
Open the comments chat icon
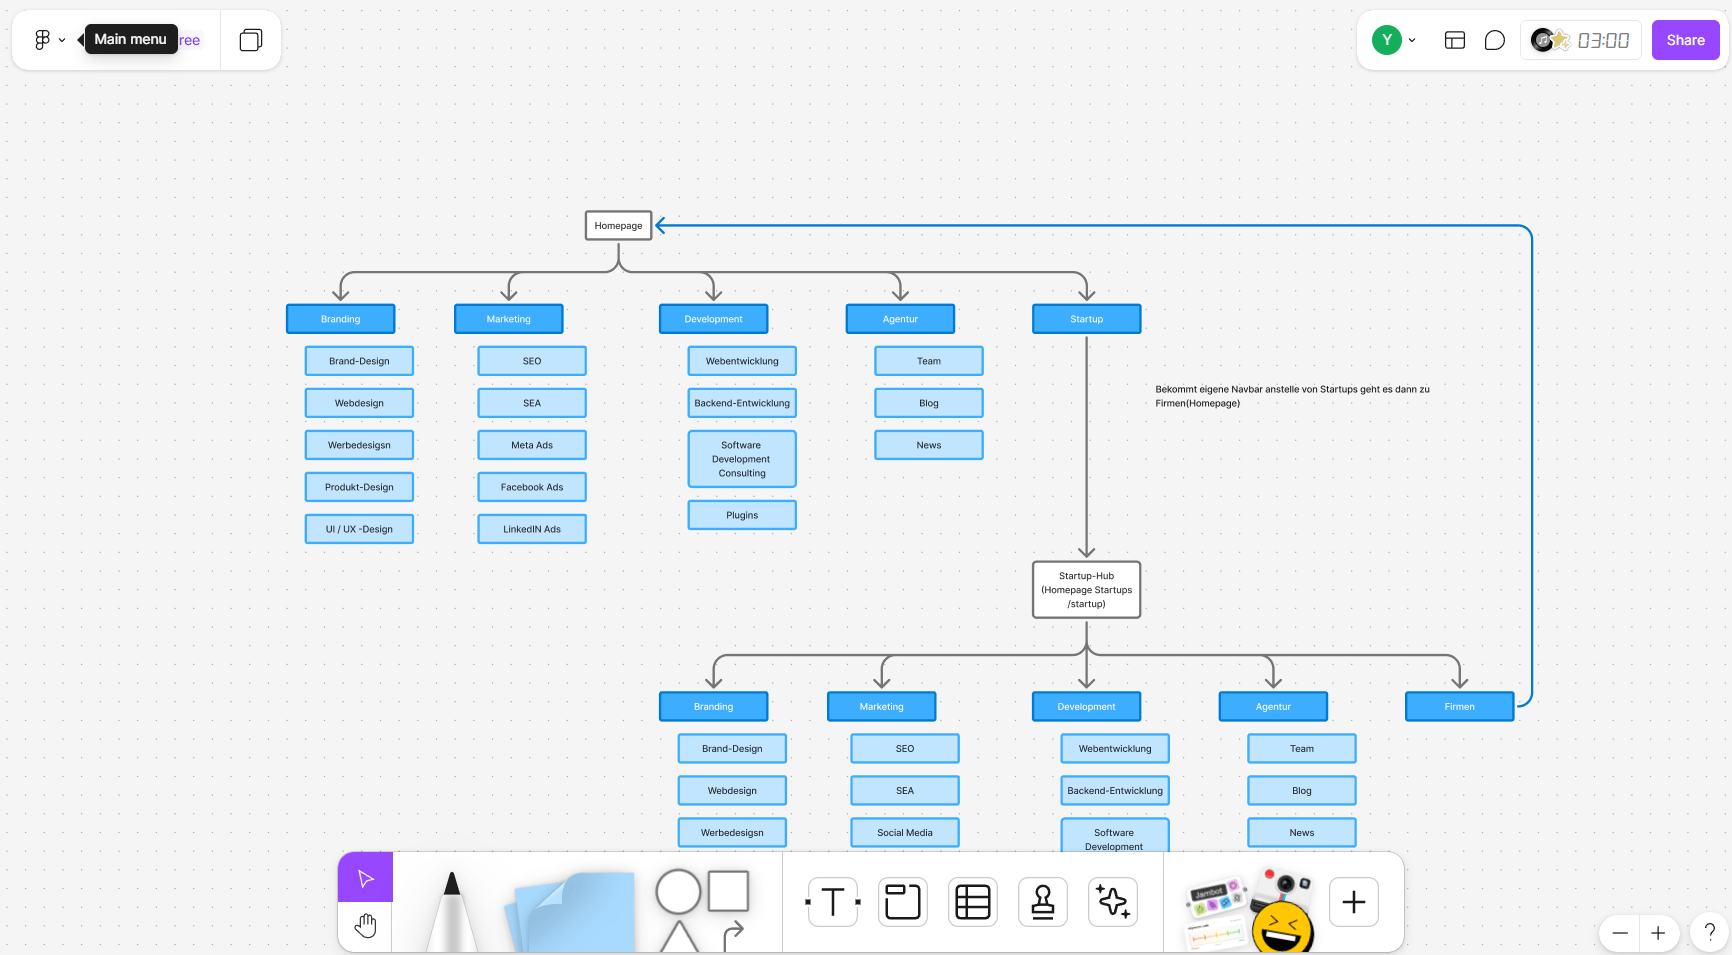tap(1495, 40)
